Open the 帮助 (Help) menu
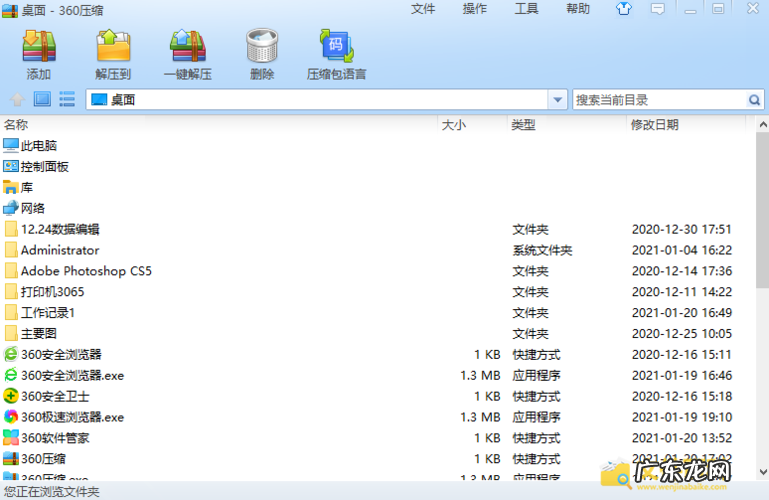 (578, 9)
